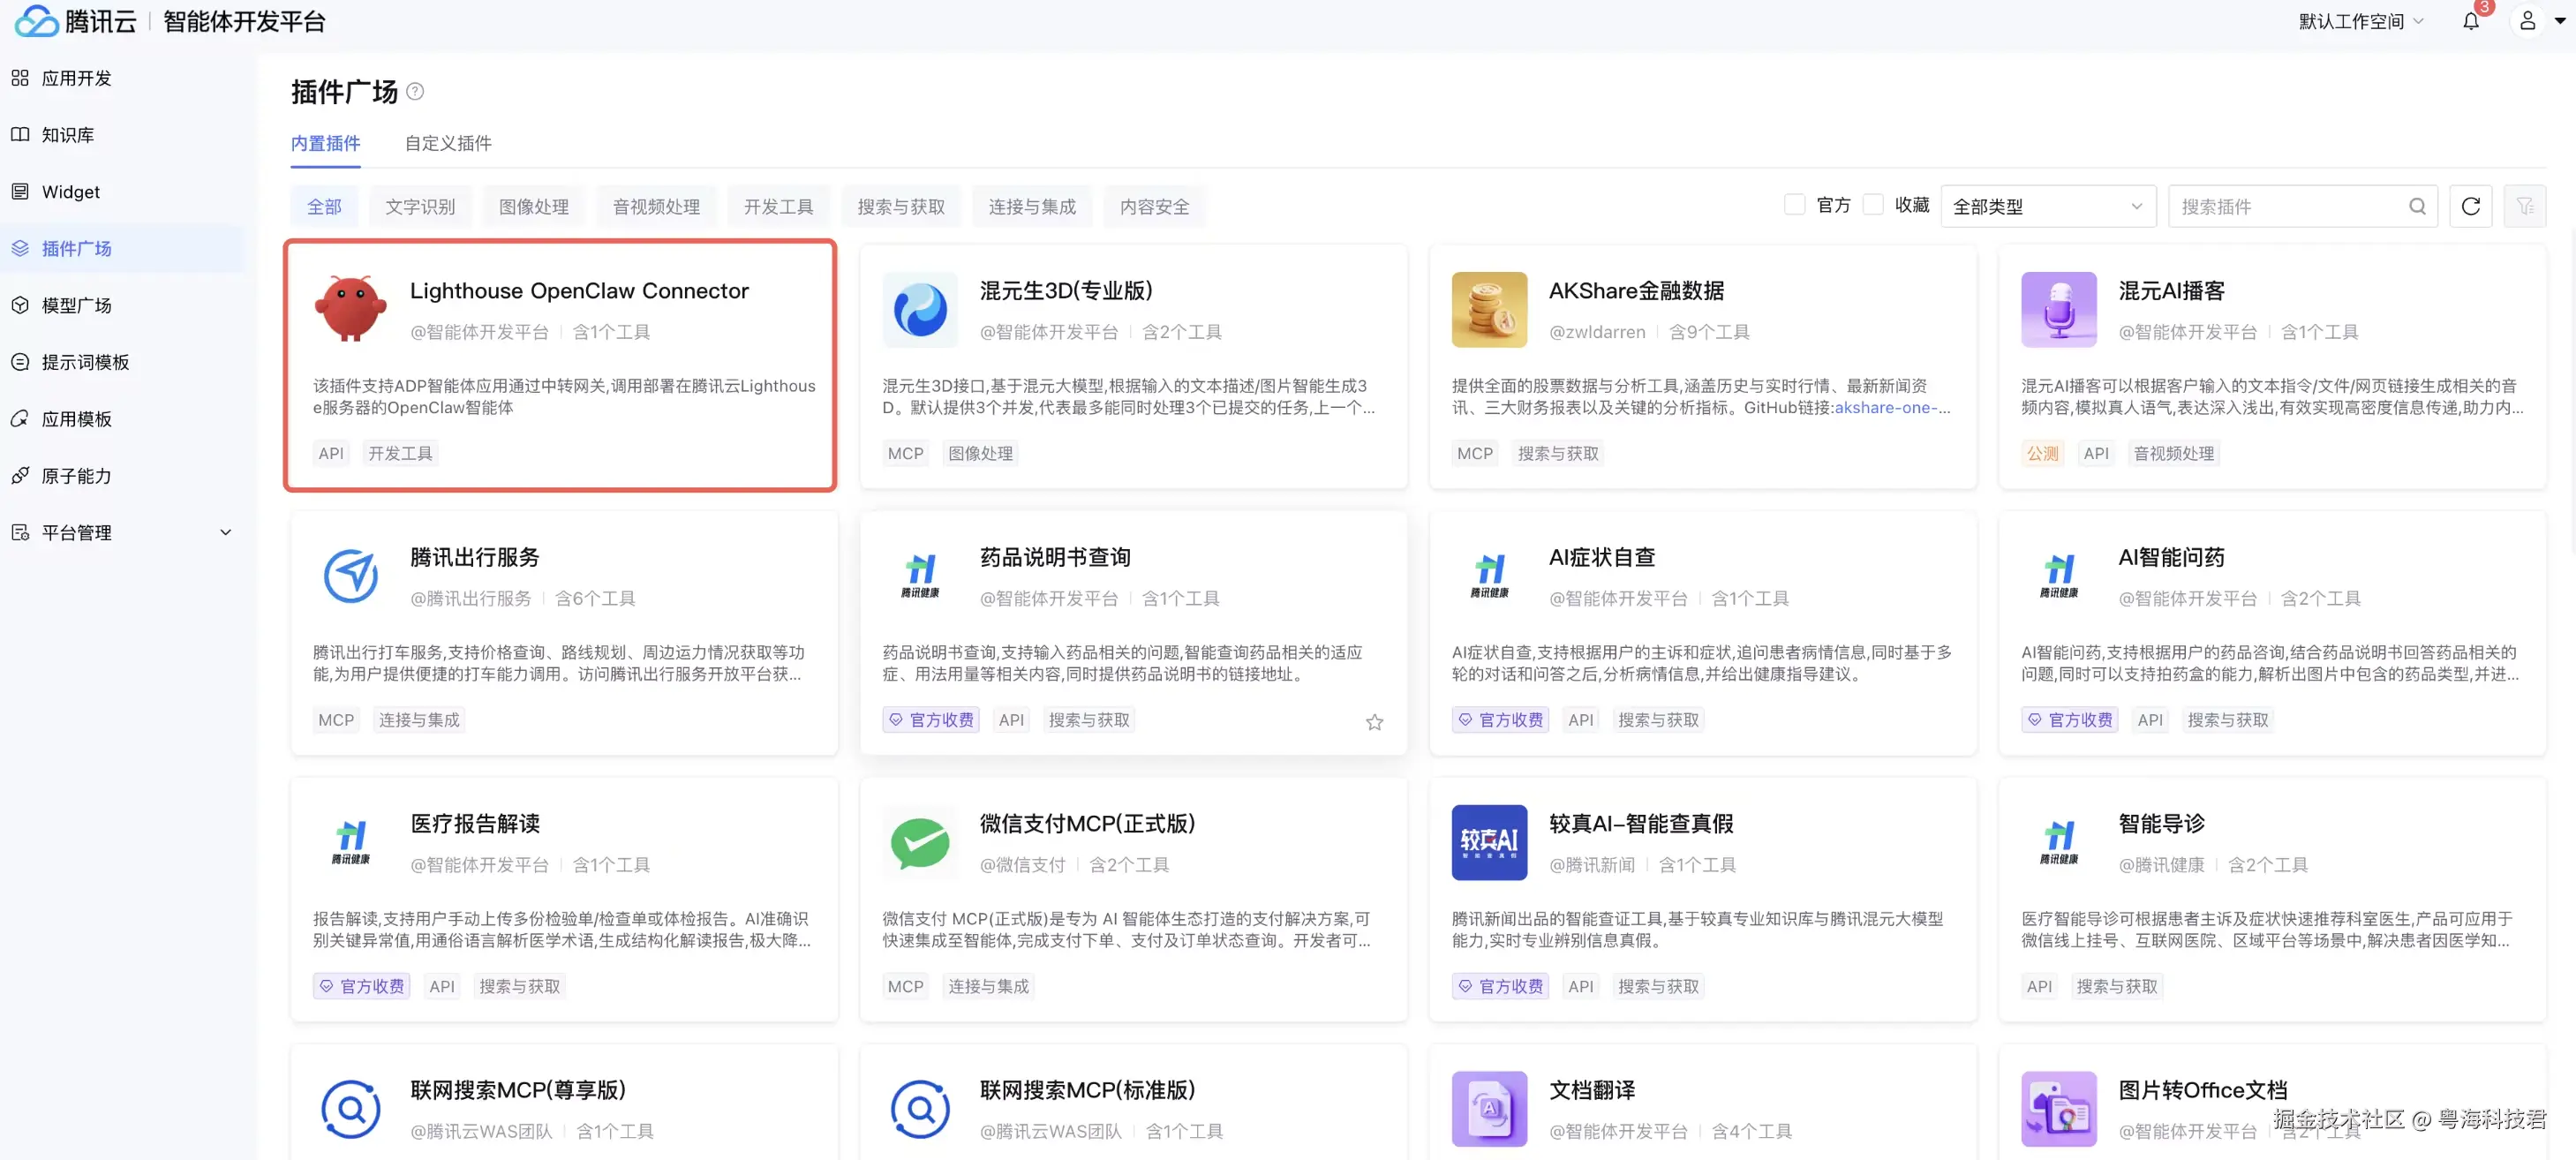Open the 默认工作空间 workspace dropdown
The height and width of the screenshot is (1160, 2576).
(x=2360, y=21)
